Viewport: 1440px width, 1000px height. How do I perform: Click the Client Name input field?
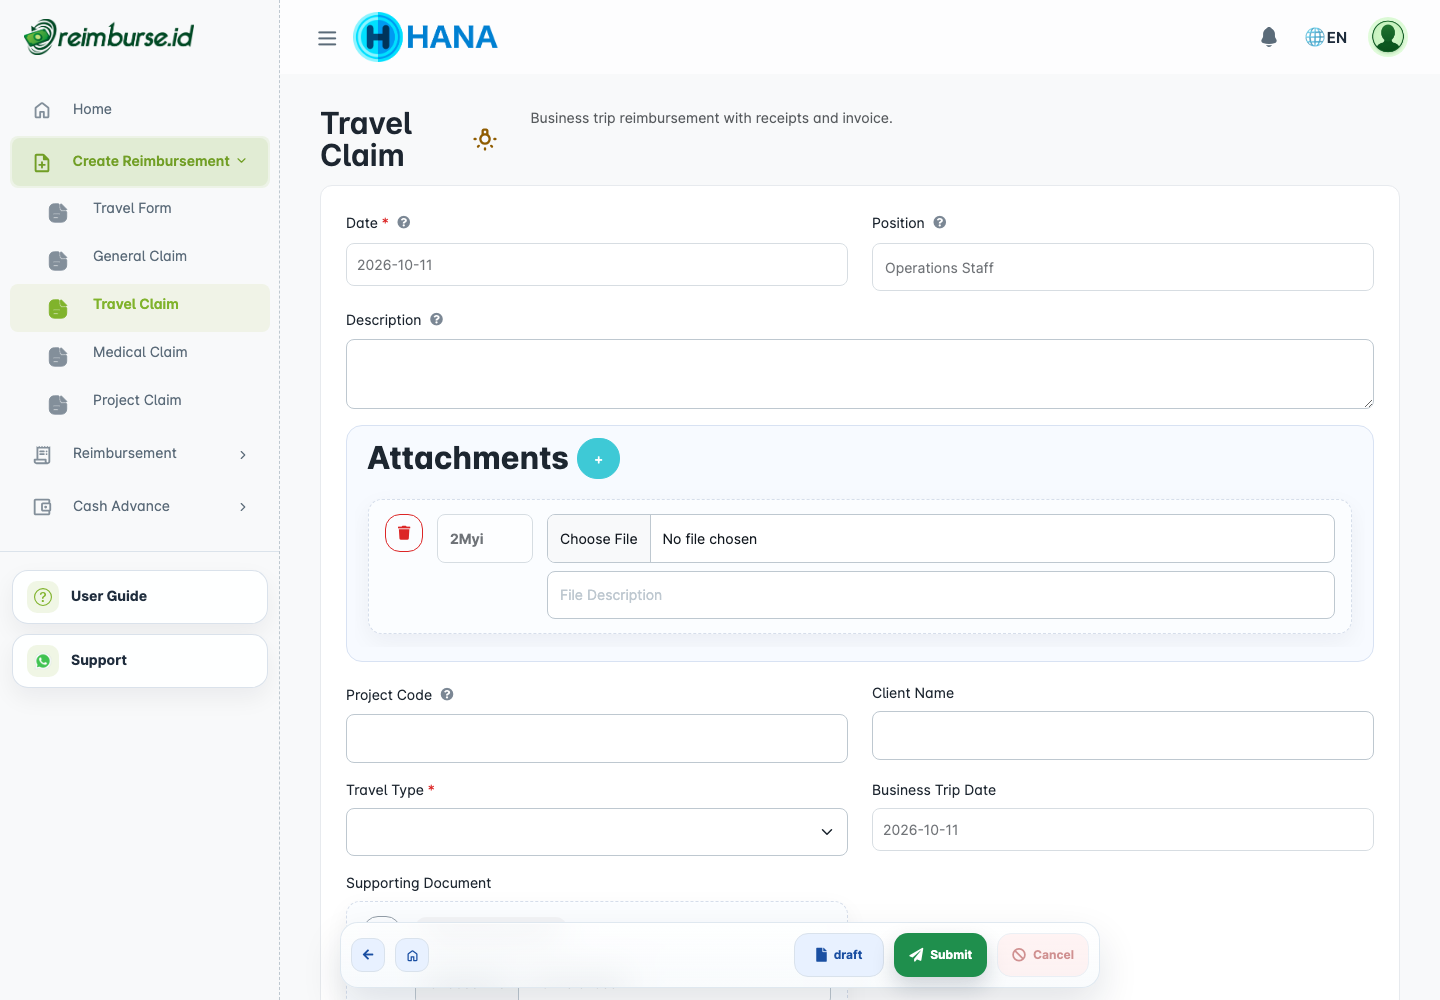click(x=1123, y=736)
